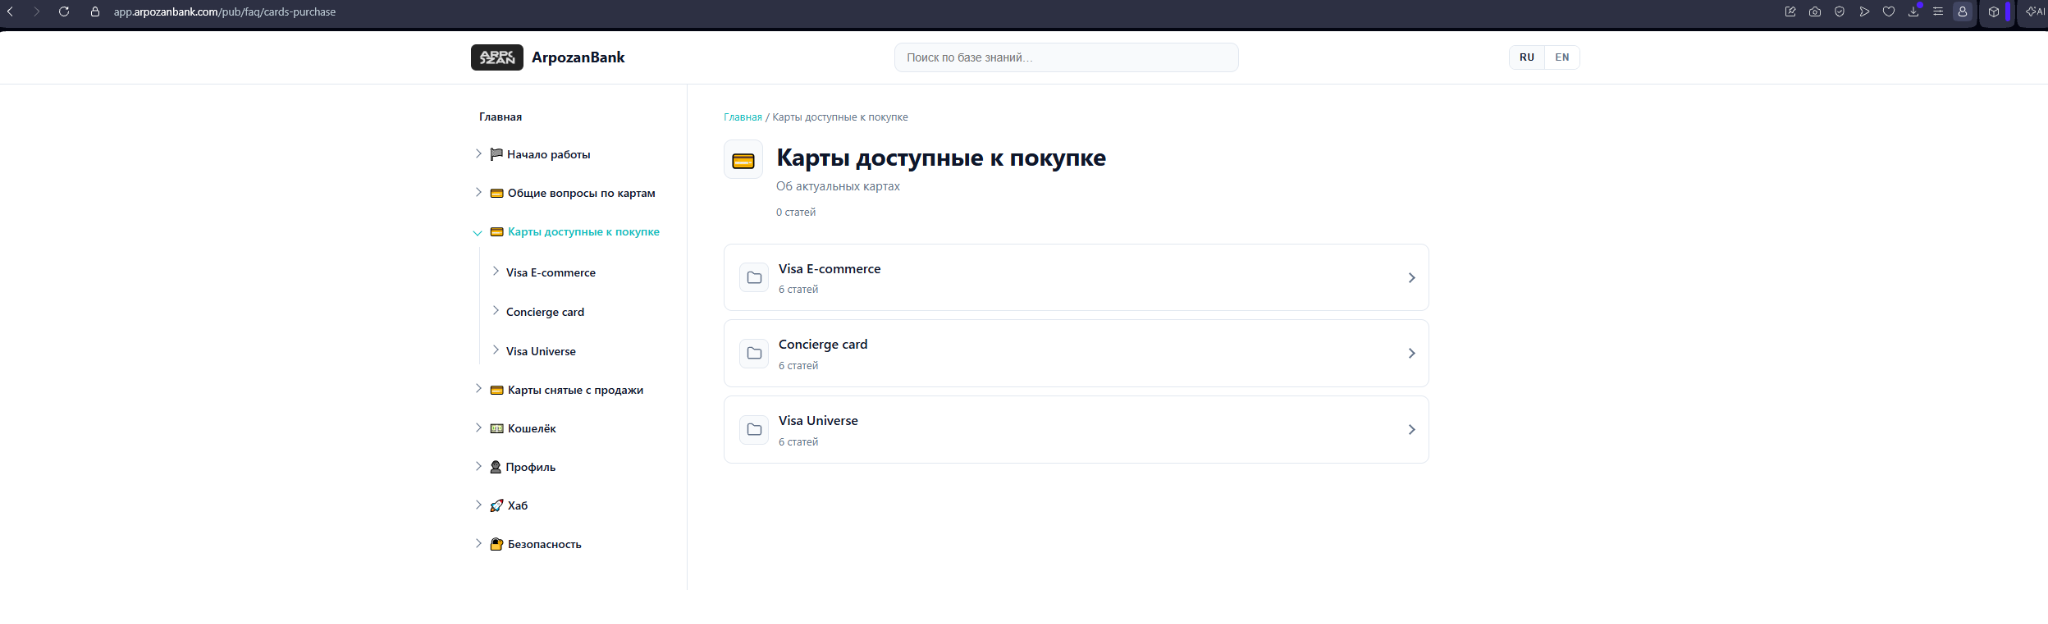Expand Visa E-commerce sidebar chevron
2048x624 pixels.
click(x=495, y=271)
